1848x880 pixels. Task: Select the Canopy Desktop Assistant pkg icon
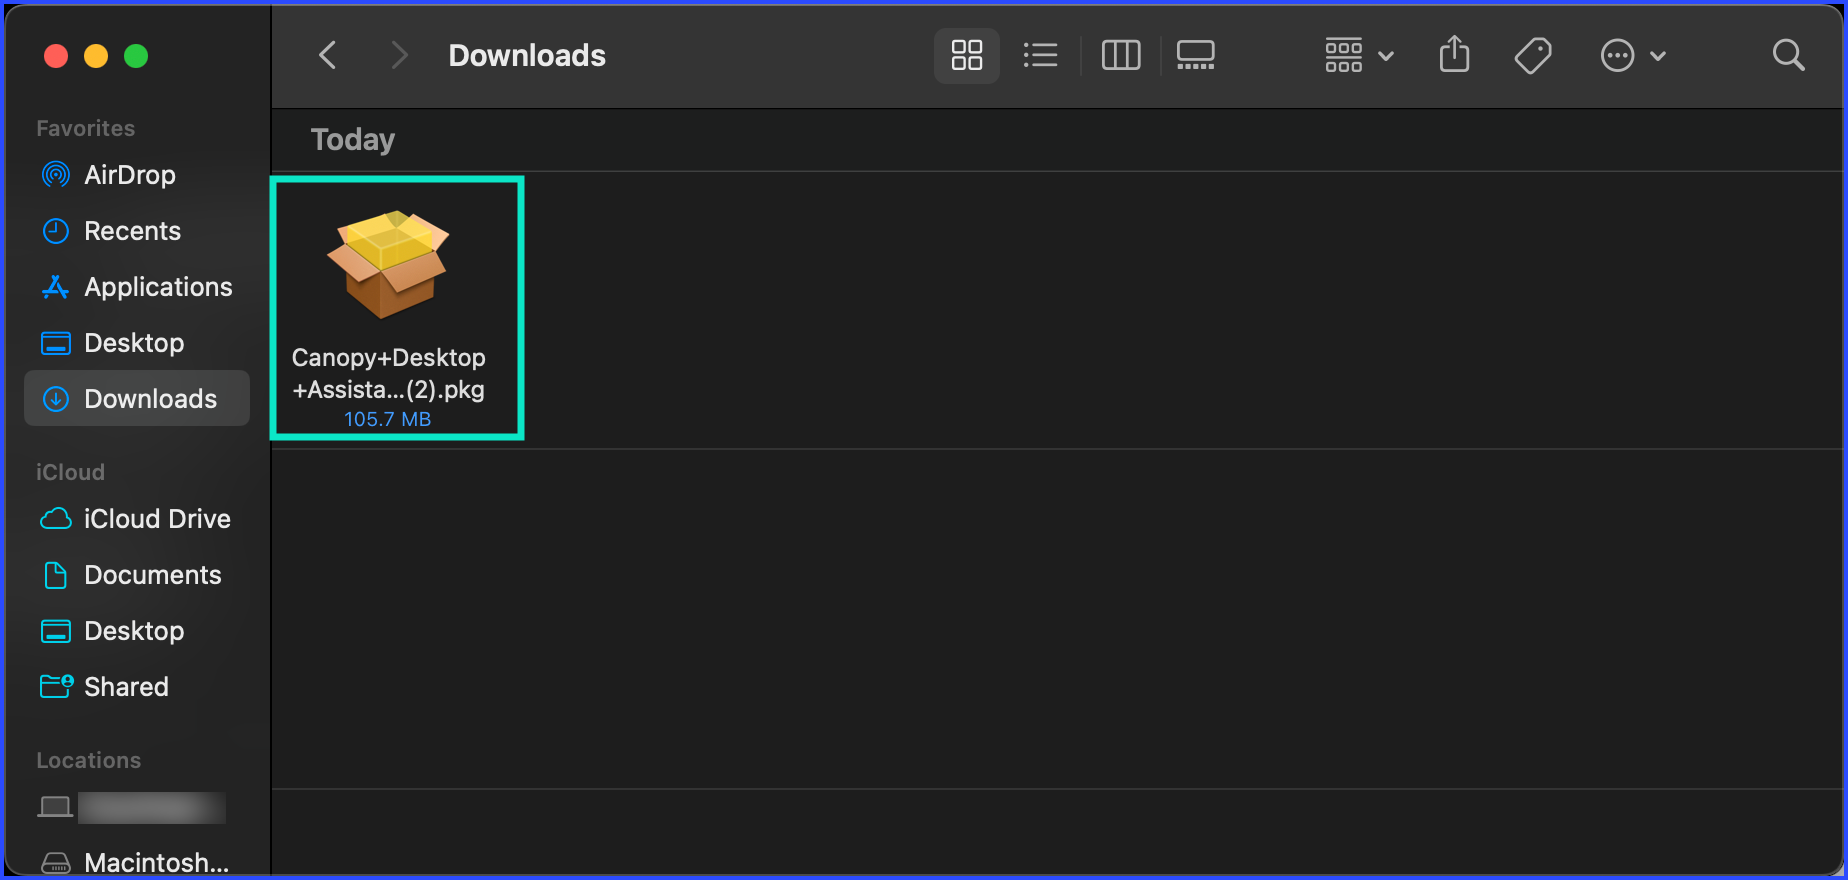(389, 265)
